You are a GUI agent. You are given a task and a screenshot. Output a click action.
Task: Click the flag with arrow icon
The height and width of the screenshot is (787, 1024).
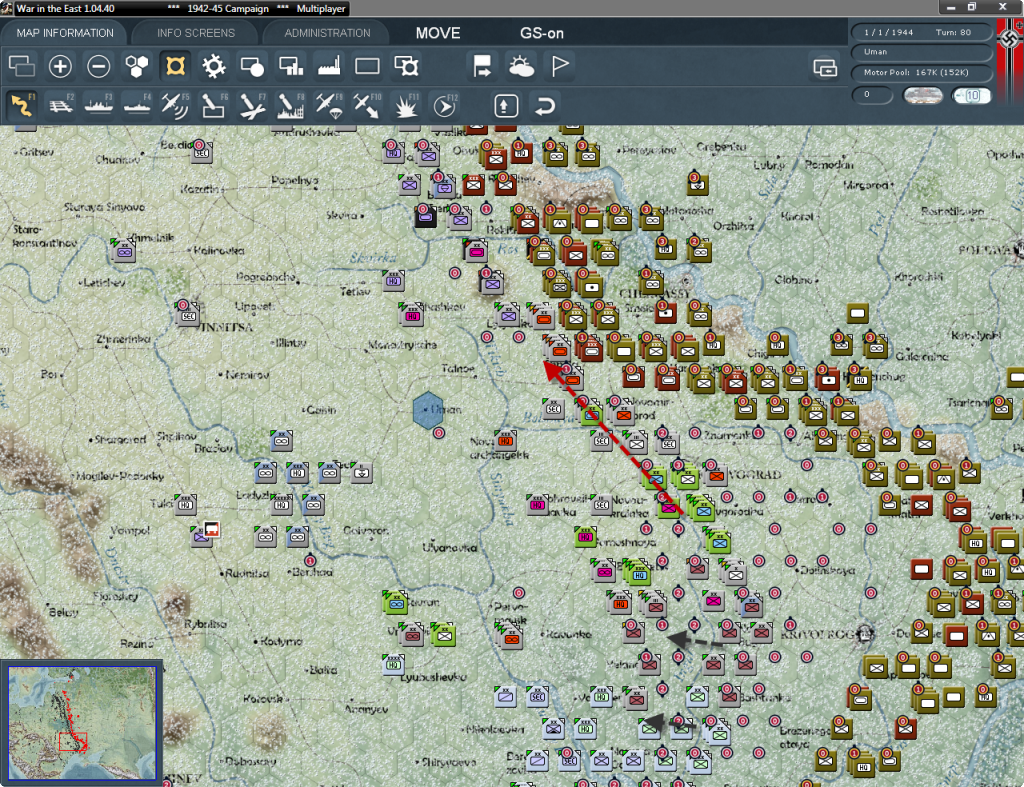tap(482, 66)
